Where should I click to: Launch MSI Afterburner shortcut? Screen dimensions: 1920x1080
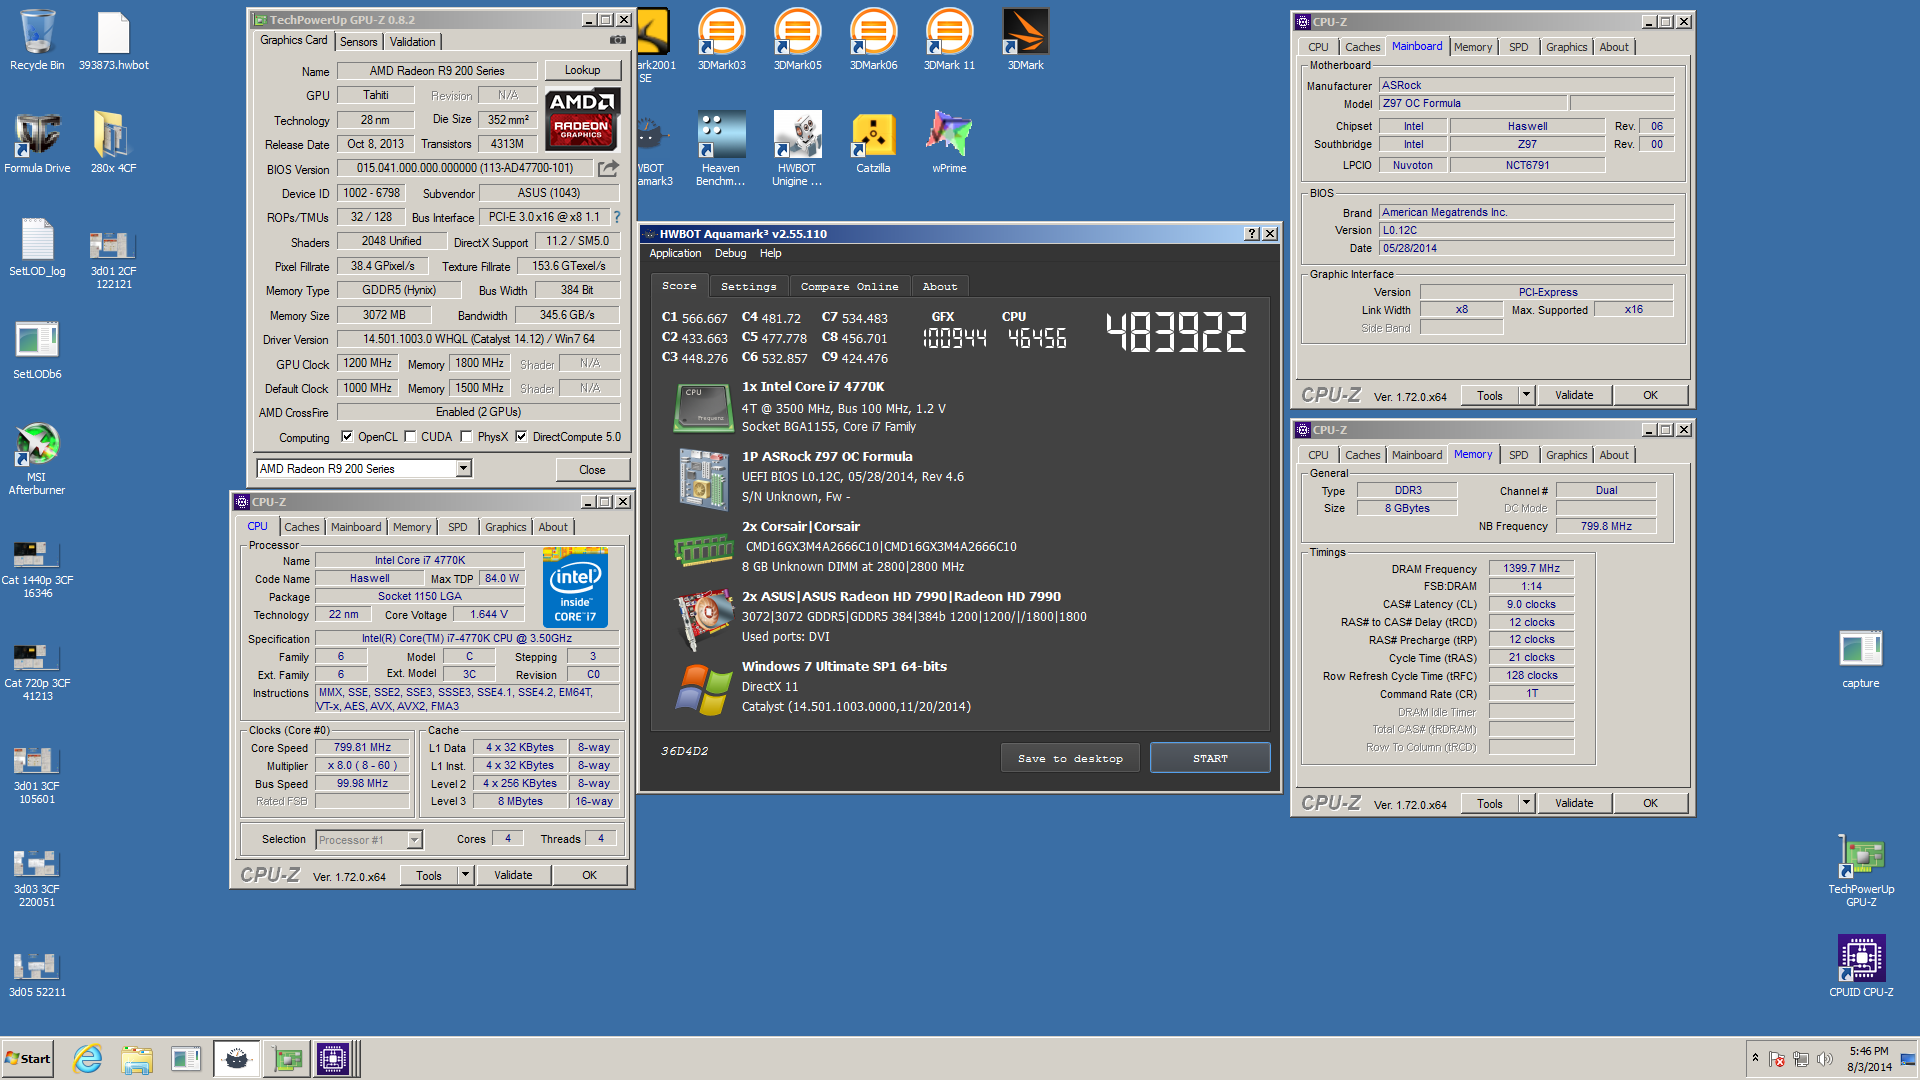point(37,459)
